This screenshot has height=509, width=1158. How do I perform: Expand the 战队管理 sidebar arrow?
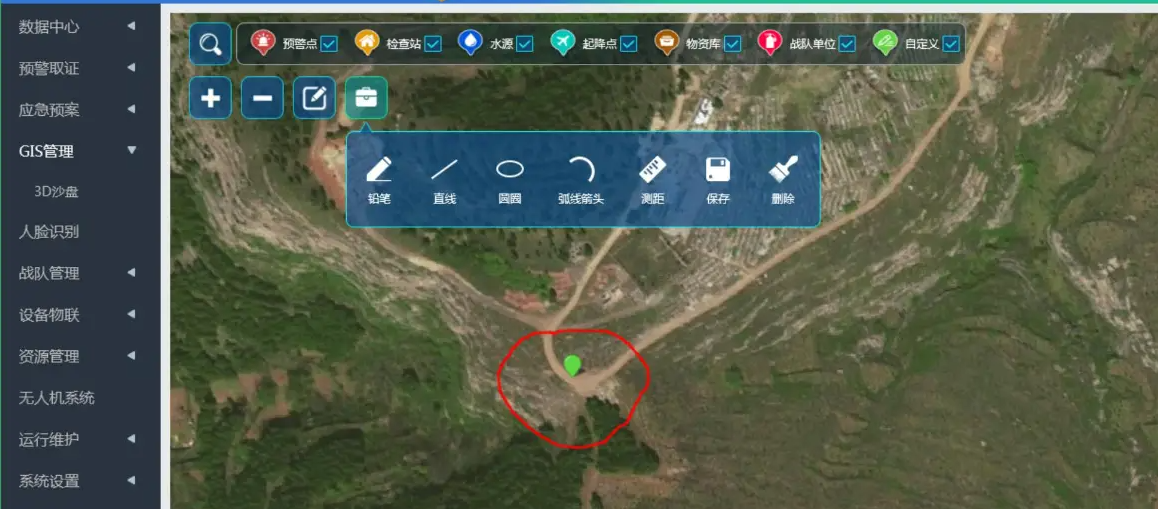(131, 273)
